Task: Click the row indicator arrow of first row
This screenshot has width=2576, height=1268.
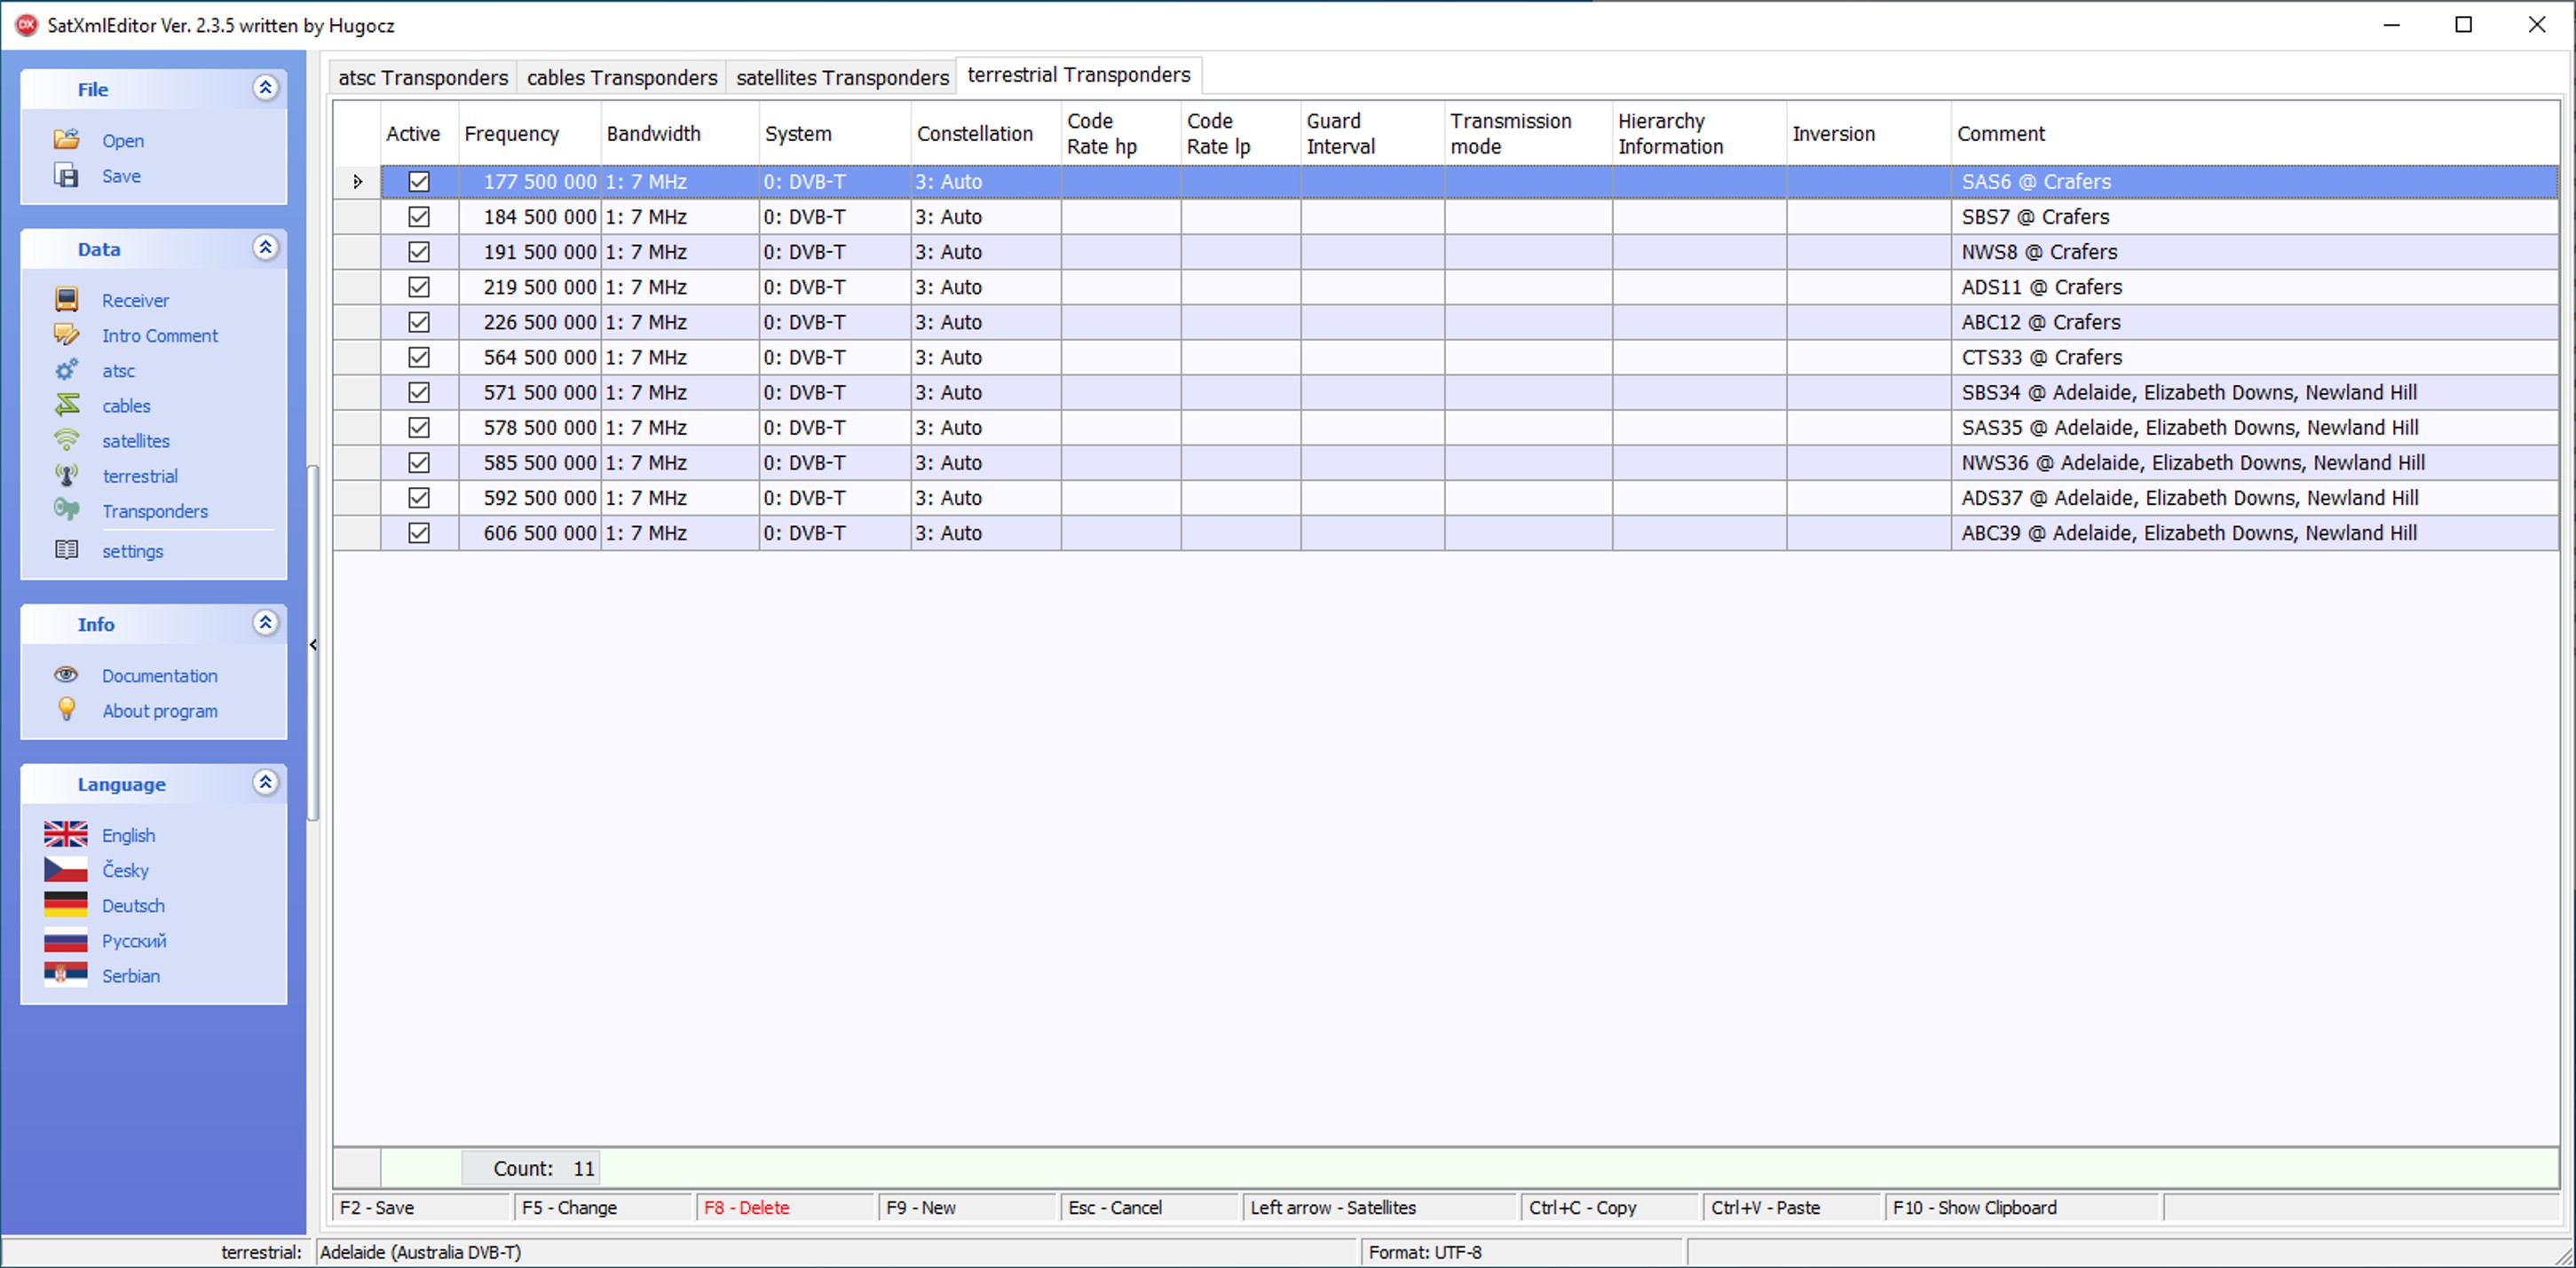Action: (x=357, y=181)
